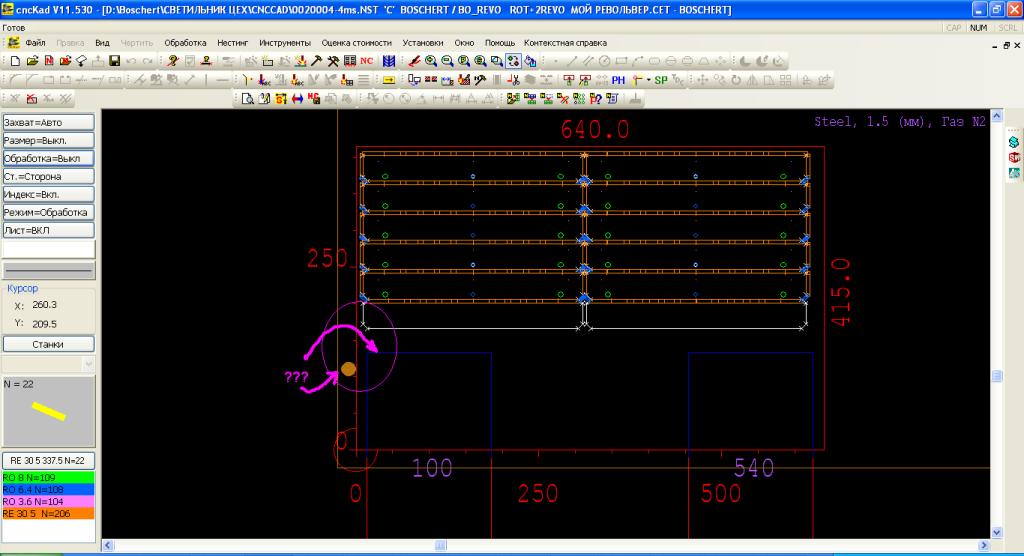Click the highlighted pan view icon
Image resolution: width=1024 pixels, height=556 pixels.
(x=513, y=61)
